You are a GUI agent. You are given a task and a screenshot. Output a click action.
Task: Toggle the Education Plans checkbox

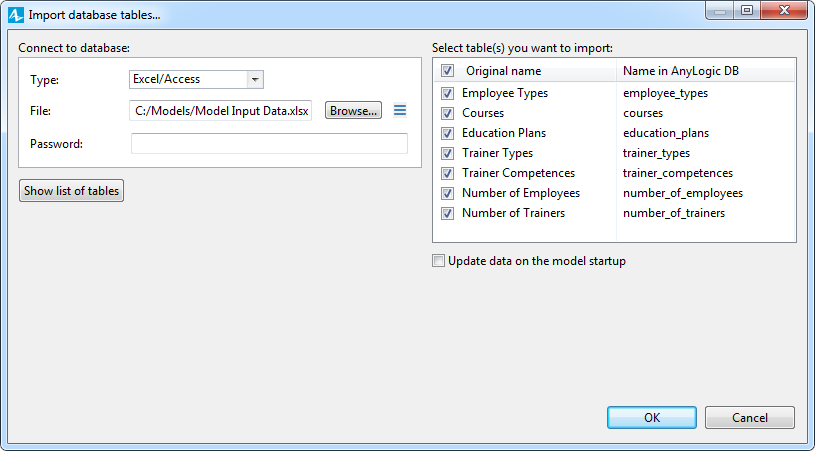coord(447,134)
